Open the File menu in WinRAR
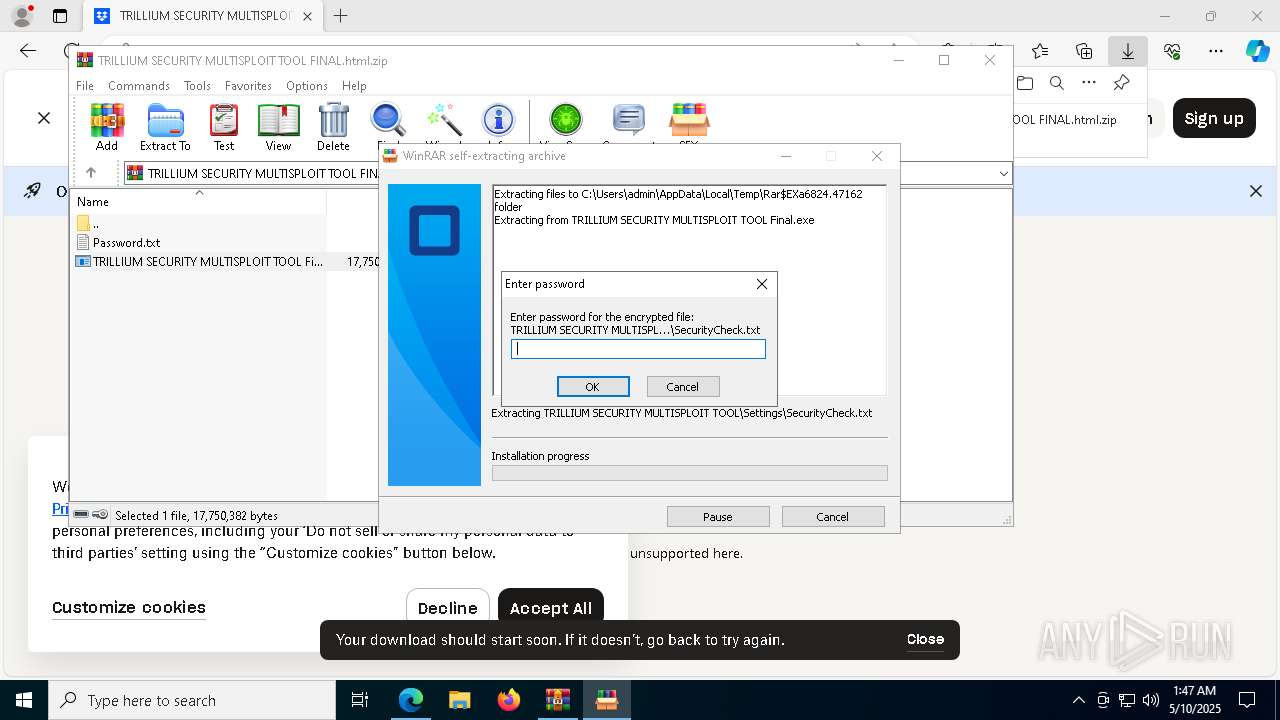1280x720 pixels. (x=85, y=86)
